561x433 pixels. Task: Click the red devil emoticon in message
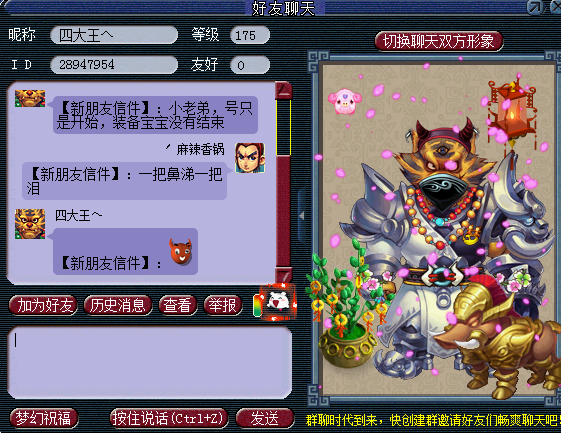click(x=181, y=251)
